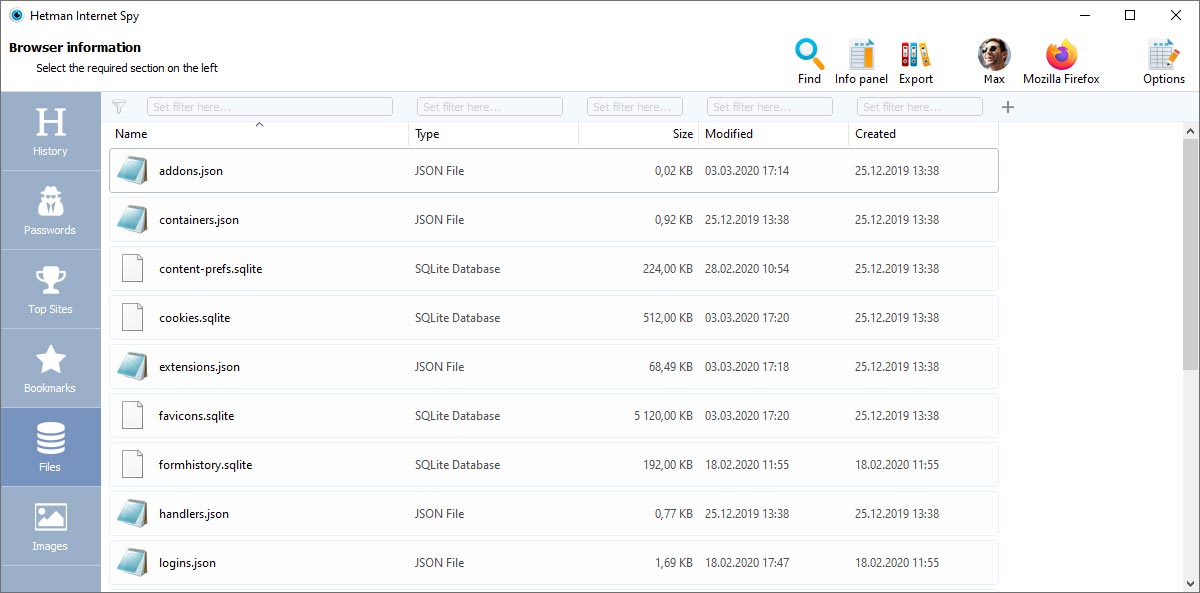Viewport: 1200px width, 593px height.
Task: Add a new filter with plus icon
Action: [1008, 107]
